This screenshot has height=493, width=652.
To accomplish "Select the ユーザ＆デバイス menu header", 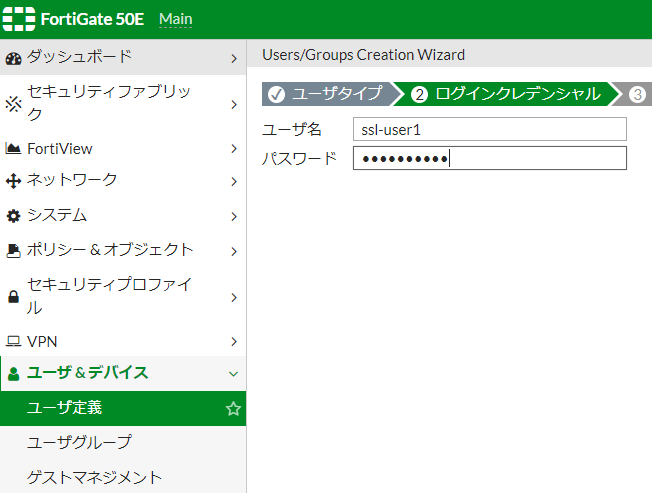I will point(123,373).
